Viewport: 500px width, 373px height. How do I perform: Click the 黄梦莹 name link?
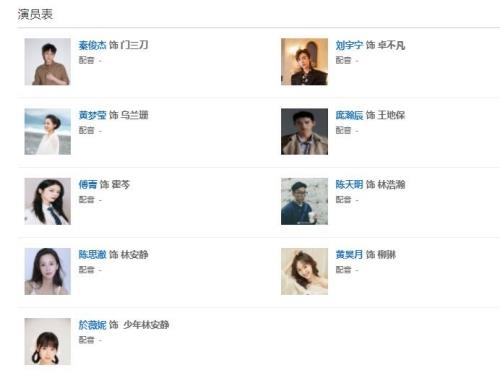(92, 115)
